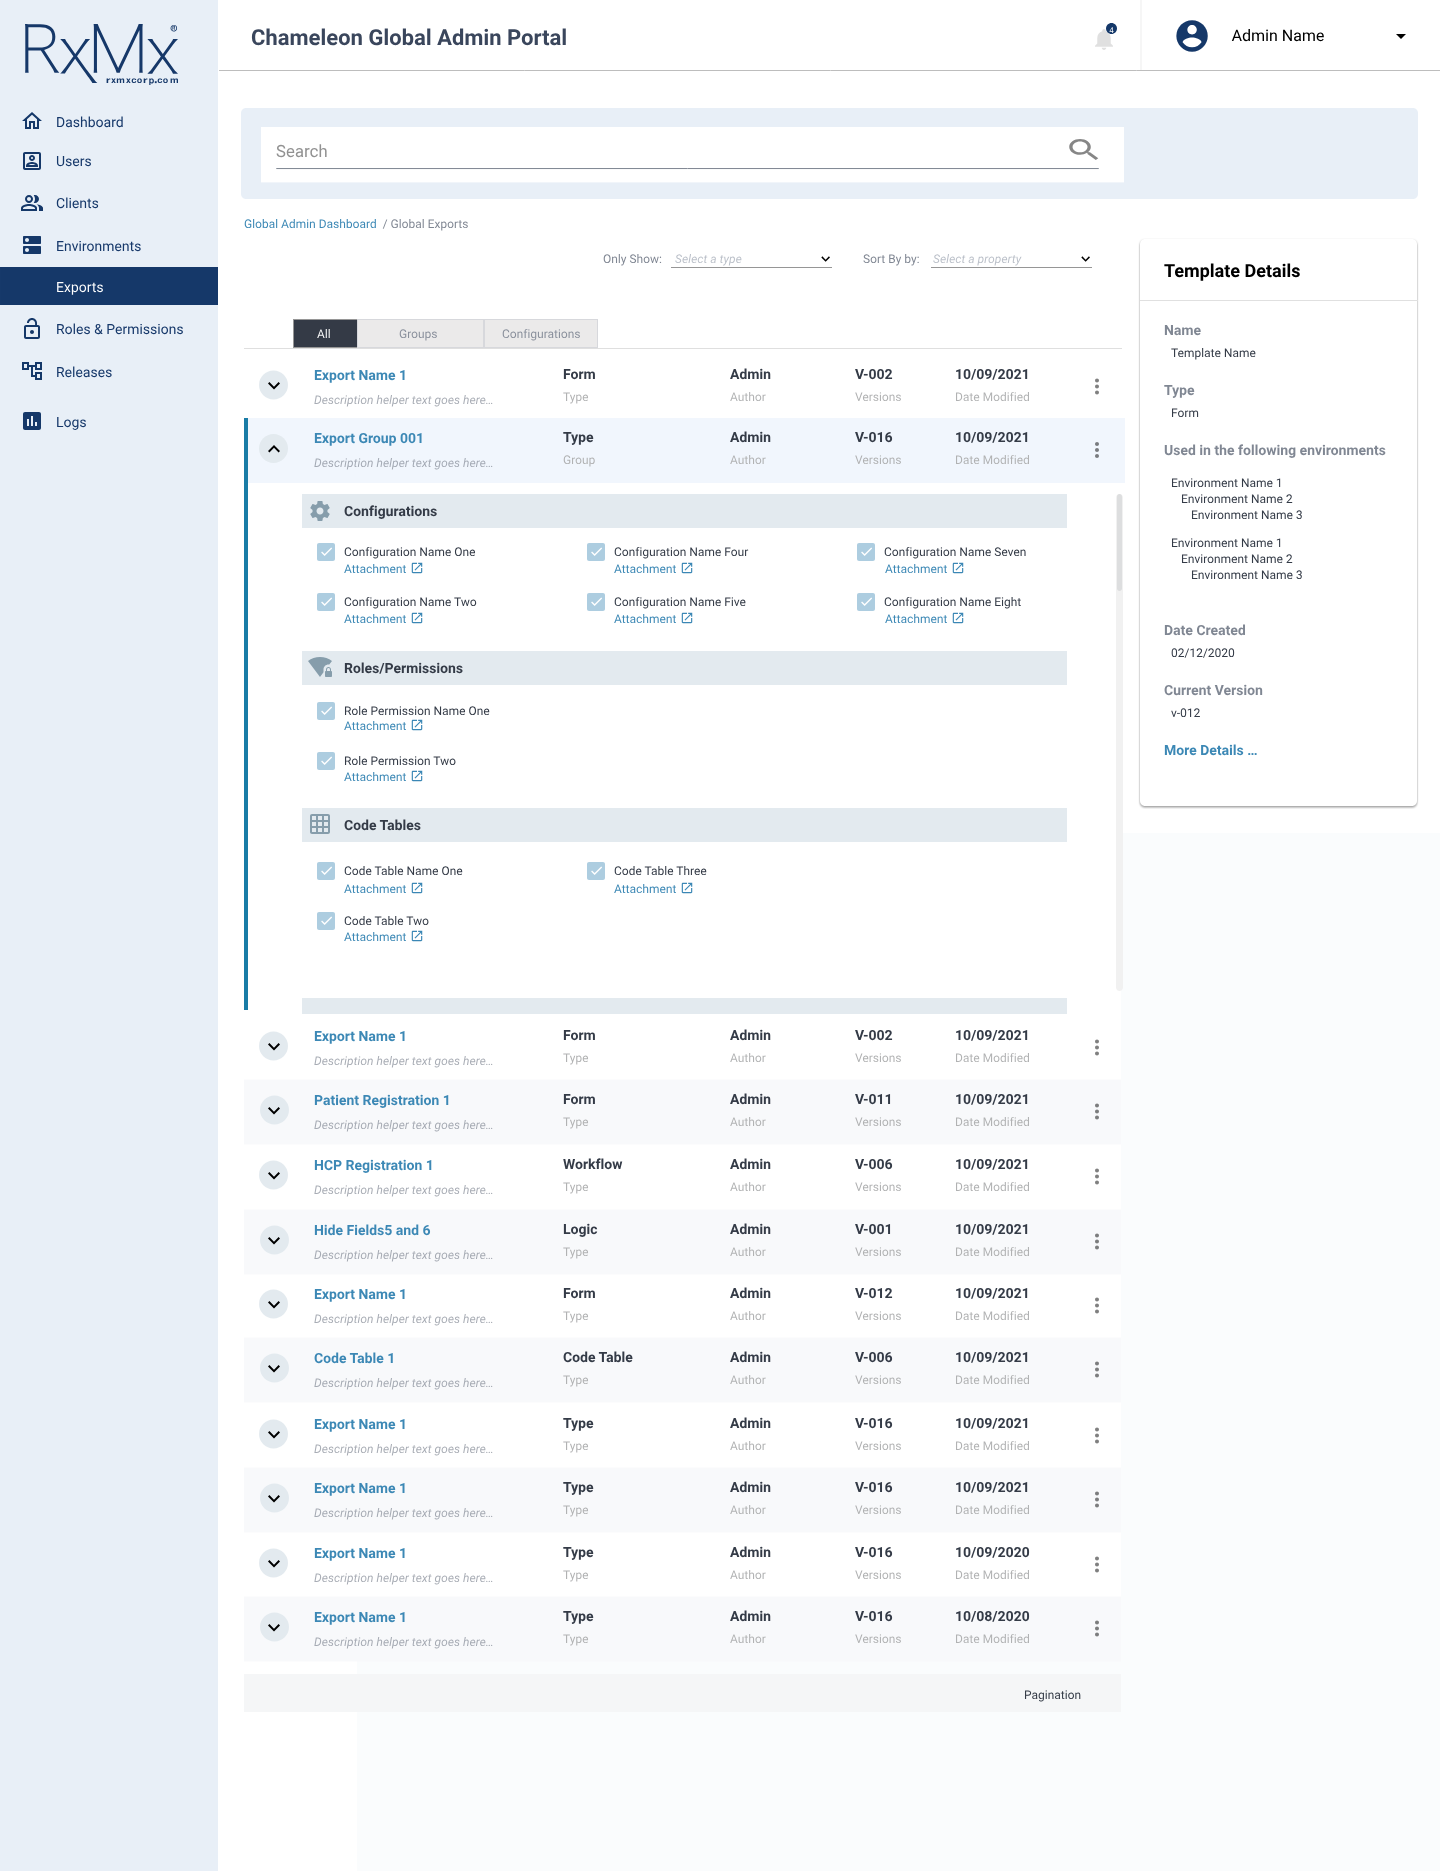Click Attachment link under Code Table Two
The height and width of the screenshot is (1871, 1440).
tap(375, 937)
